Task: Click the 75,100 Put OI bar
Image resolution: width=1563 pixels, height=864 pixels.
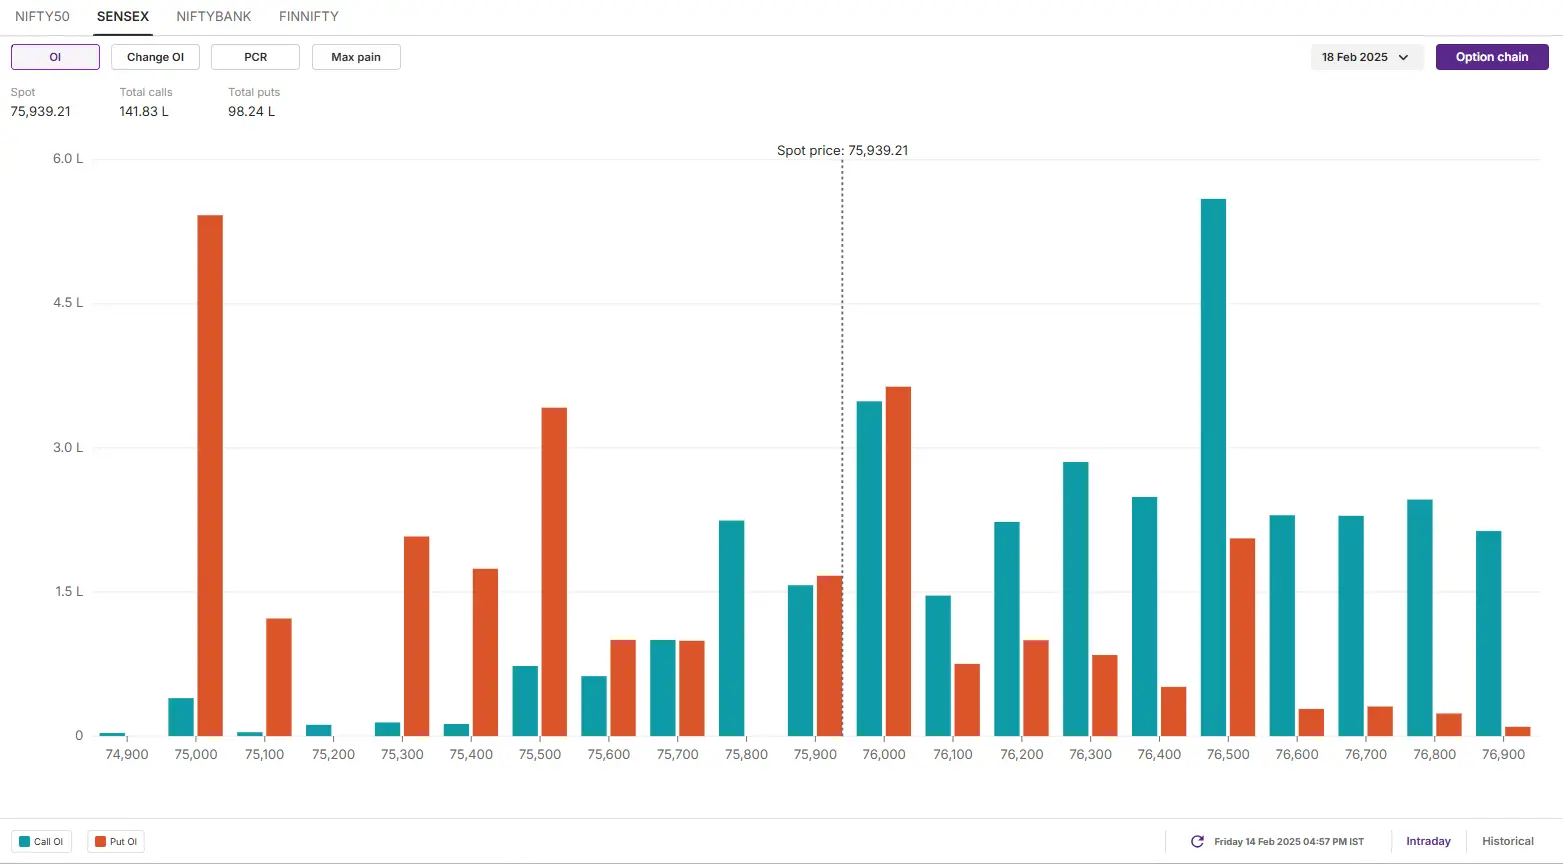Action: [279, 678]
